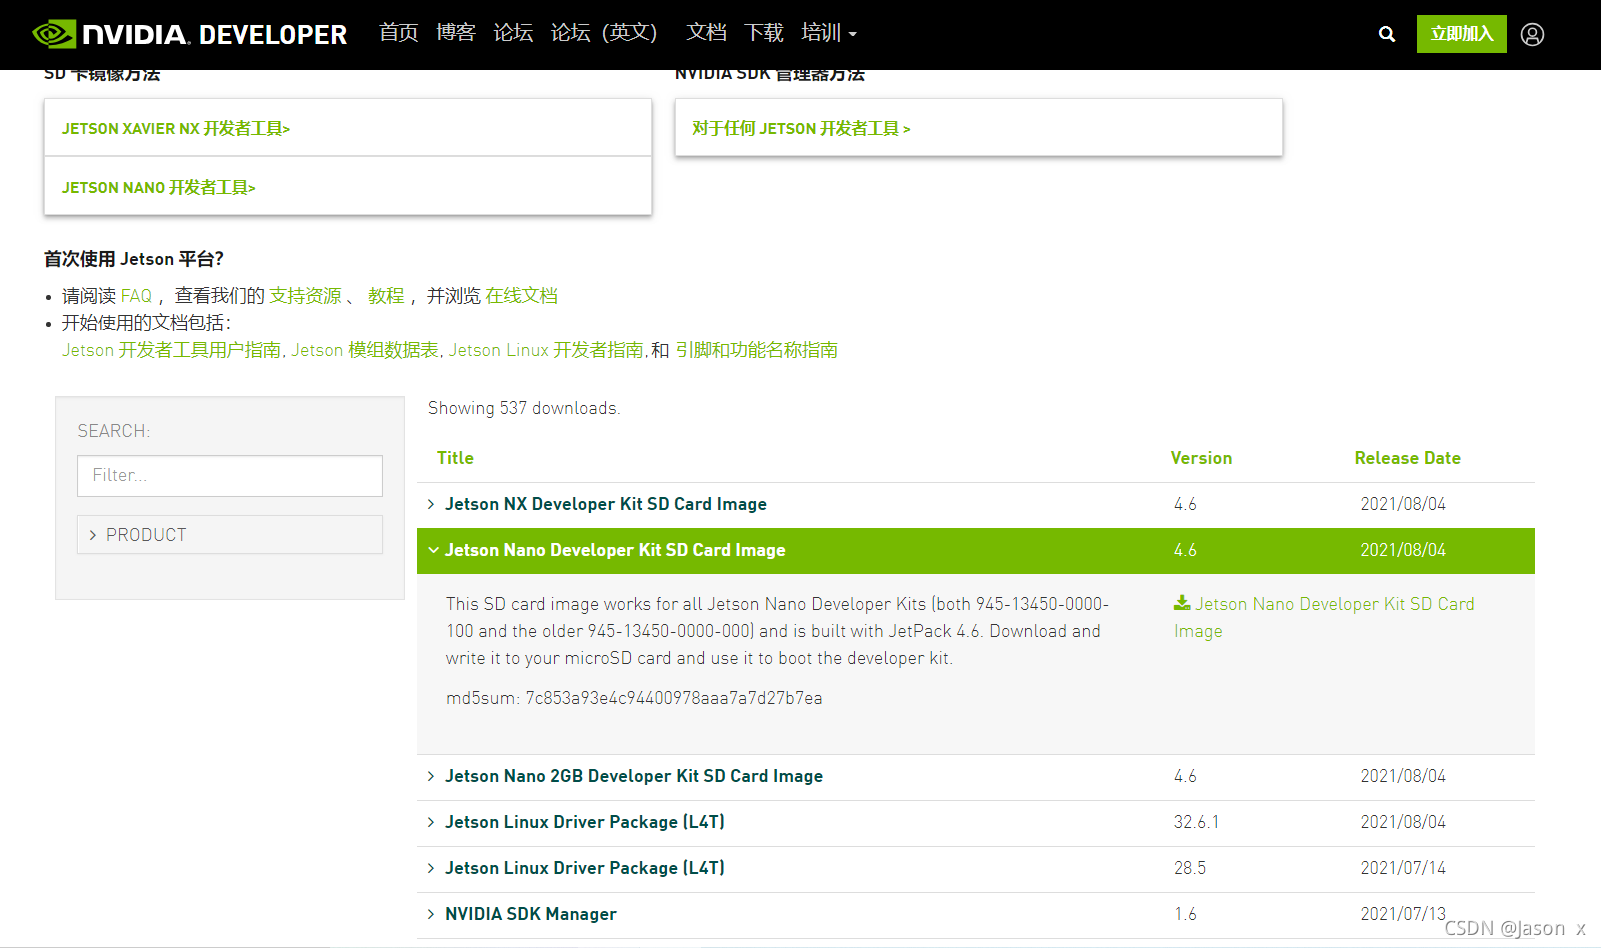Viewport: 1601px width, 948px height.
Task: Go to the 论坛 menu item
Action: coord(513,33)
